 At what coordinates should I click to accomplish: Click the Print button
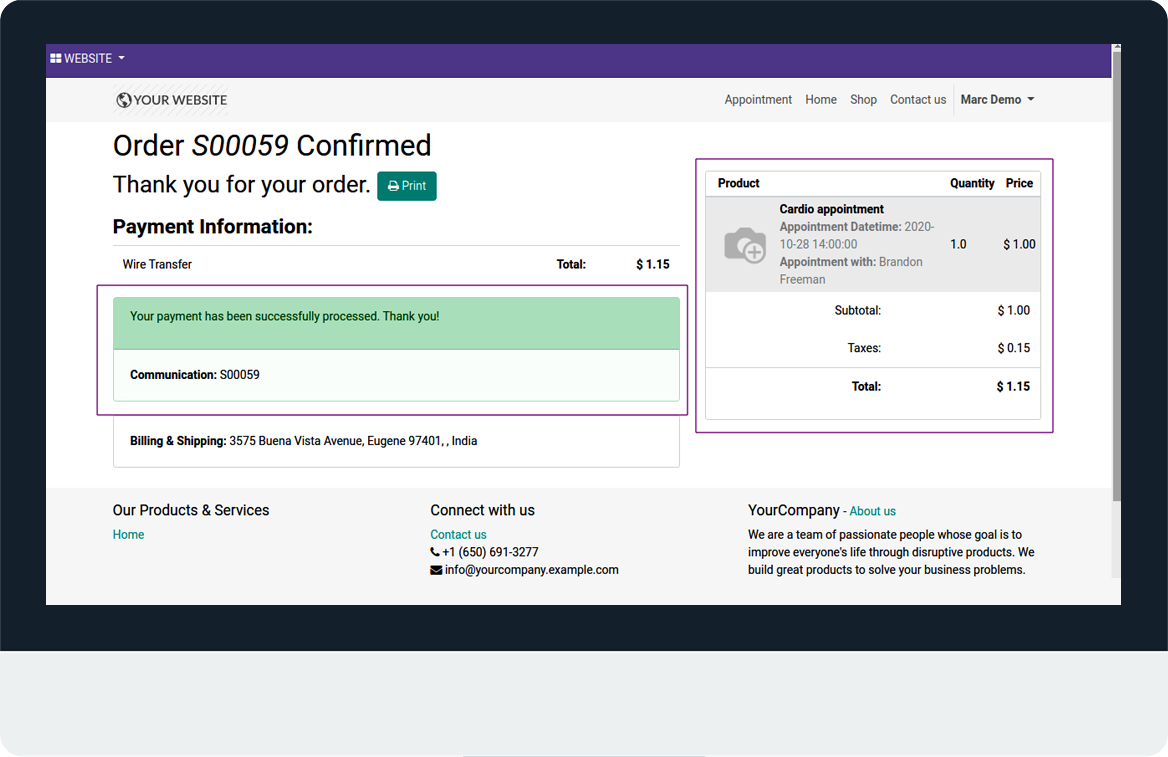tap(407, 186)
